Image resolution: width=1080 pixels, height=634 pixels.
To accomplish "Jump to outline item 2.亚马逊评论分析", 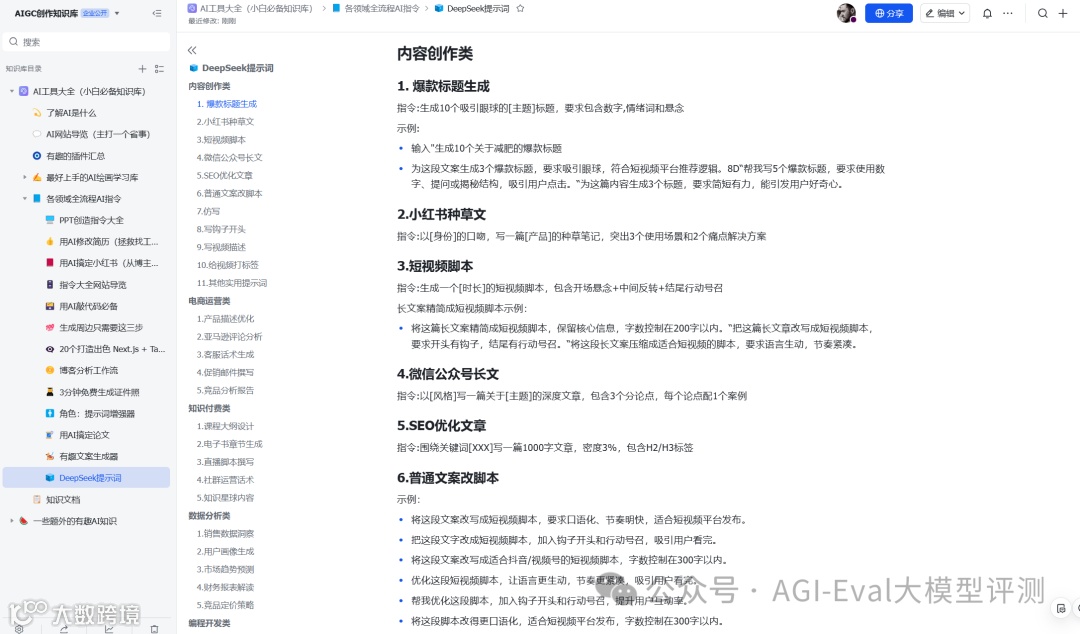I will click(x=229, y=337).
